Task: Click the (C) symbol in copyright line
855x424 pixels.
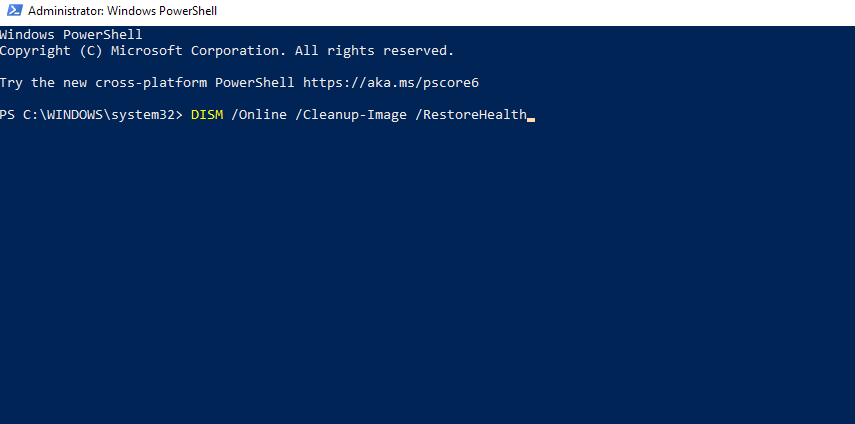Action: pos(91,51)
